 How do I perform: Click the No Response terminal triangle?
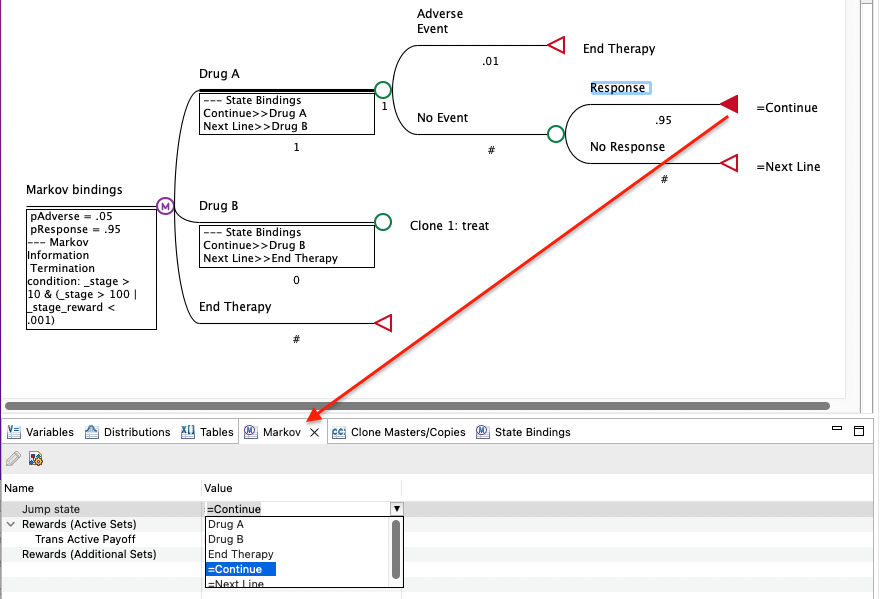[729, 163]
